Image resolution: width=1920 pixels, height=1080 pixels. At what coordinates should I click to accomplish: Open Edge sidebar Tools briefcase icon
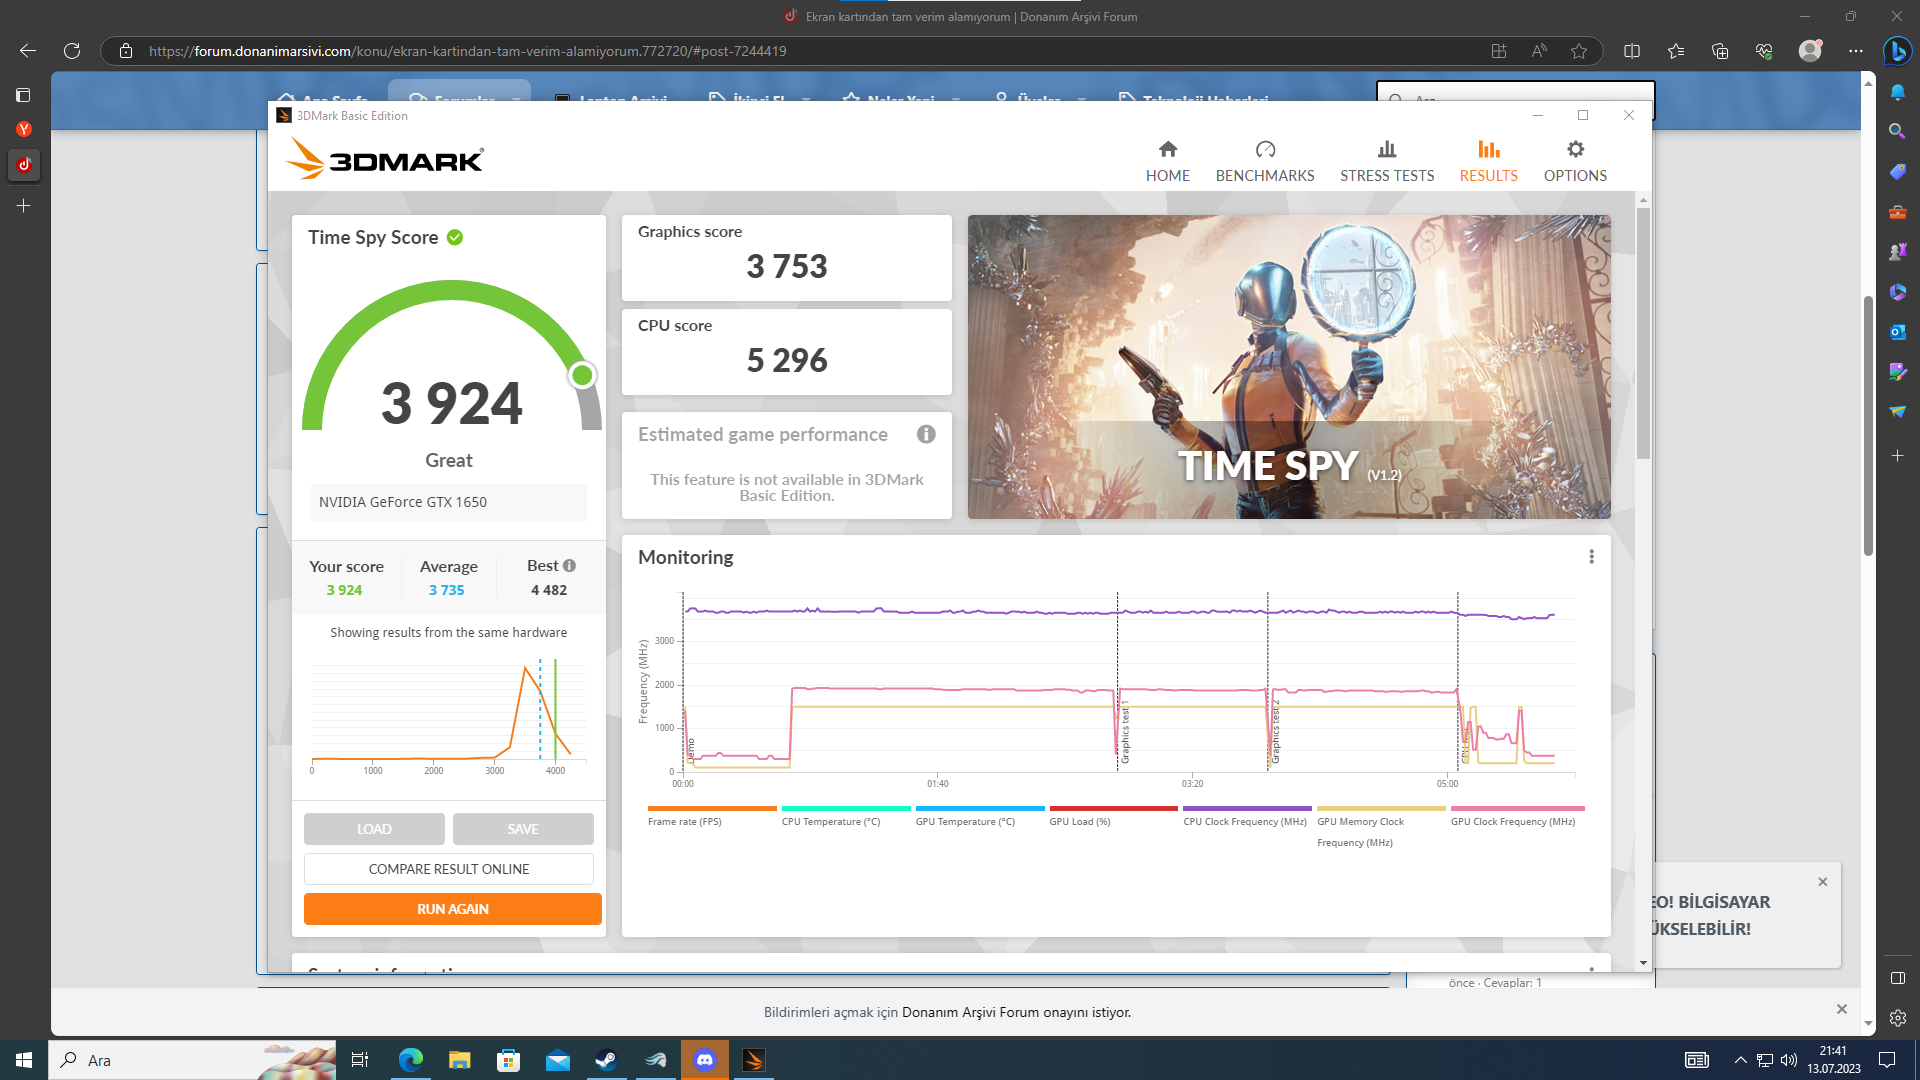tap(1897, 212)
